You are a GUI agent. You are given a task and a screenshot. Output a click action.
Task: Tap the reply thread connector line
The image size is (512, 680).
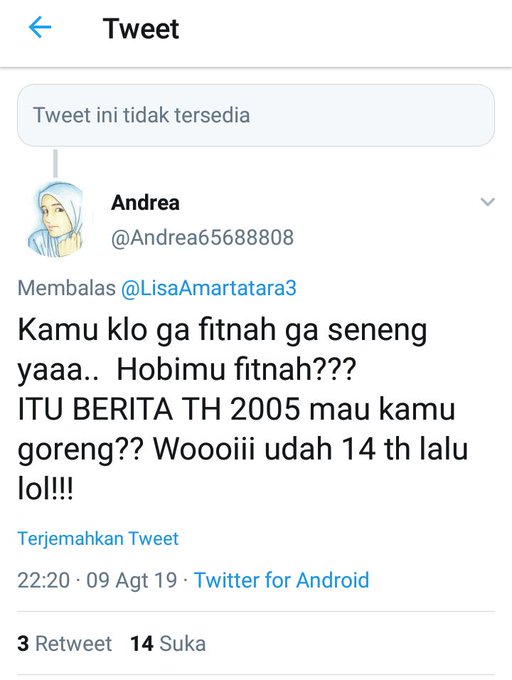(55, 163)
